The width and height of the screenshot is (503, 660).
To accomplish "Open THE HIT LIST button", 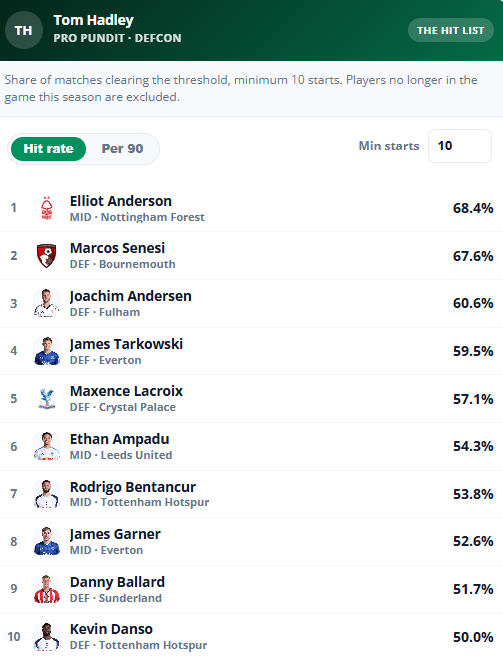I will click(x=450, y=30).
